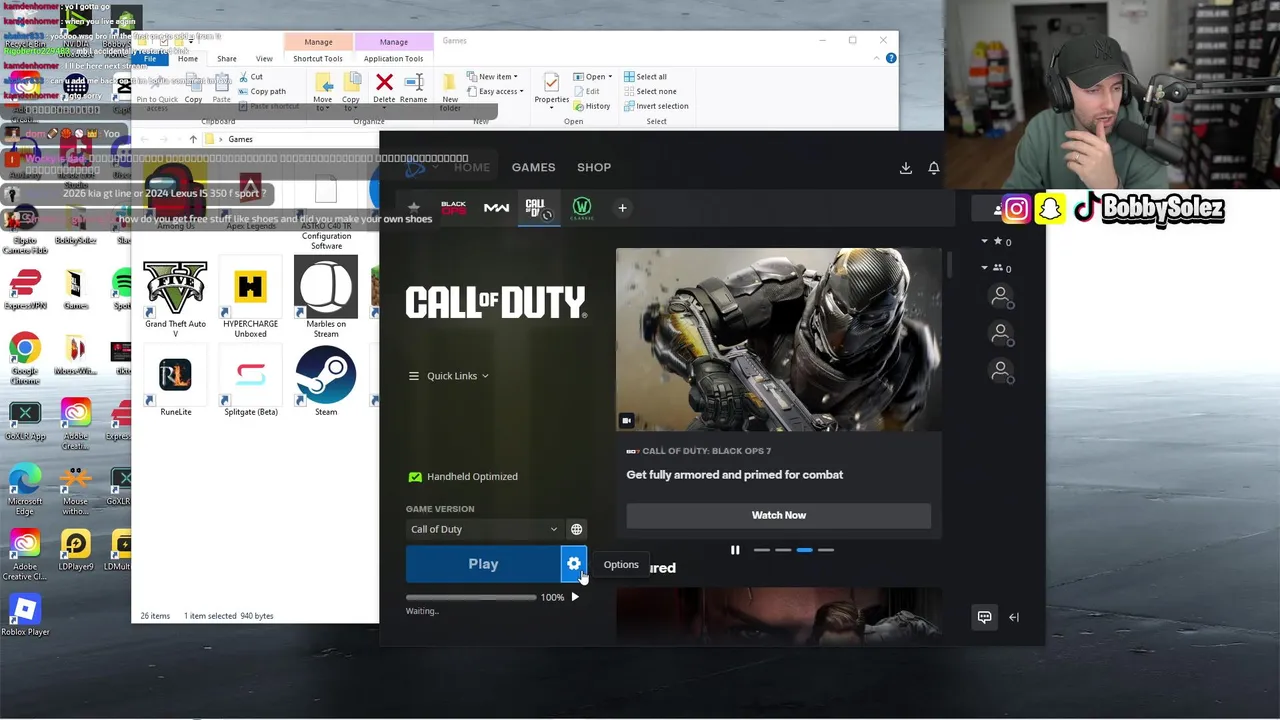Switch to the GAMES tab in Battle.net

coord(533,168)
